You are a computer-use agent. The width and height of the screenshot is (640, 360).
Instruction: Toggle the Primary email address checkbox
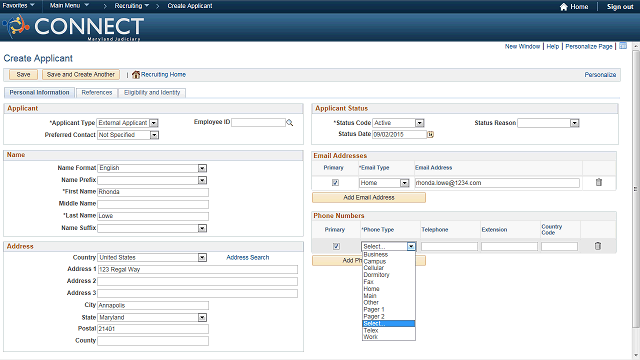click(x=335, y=183)
